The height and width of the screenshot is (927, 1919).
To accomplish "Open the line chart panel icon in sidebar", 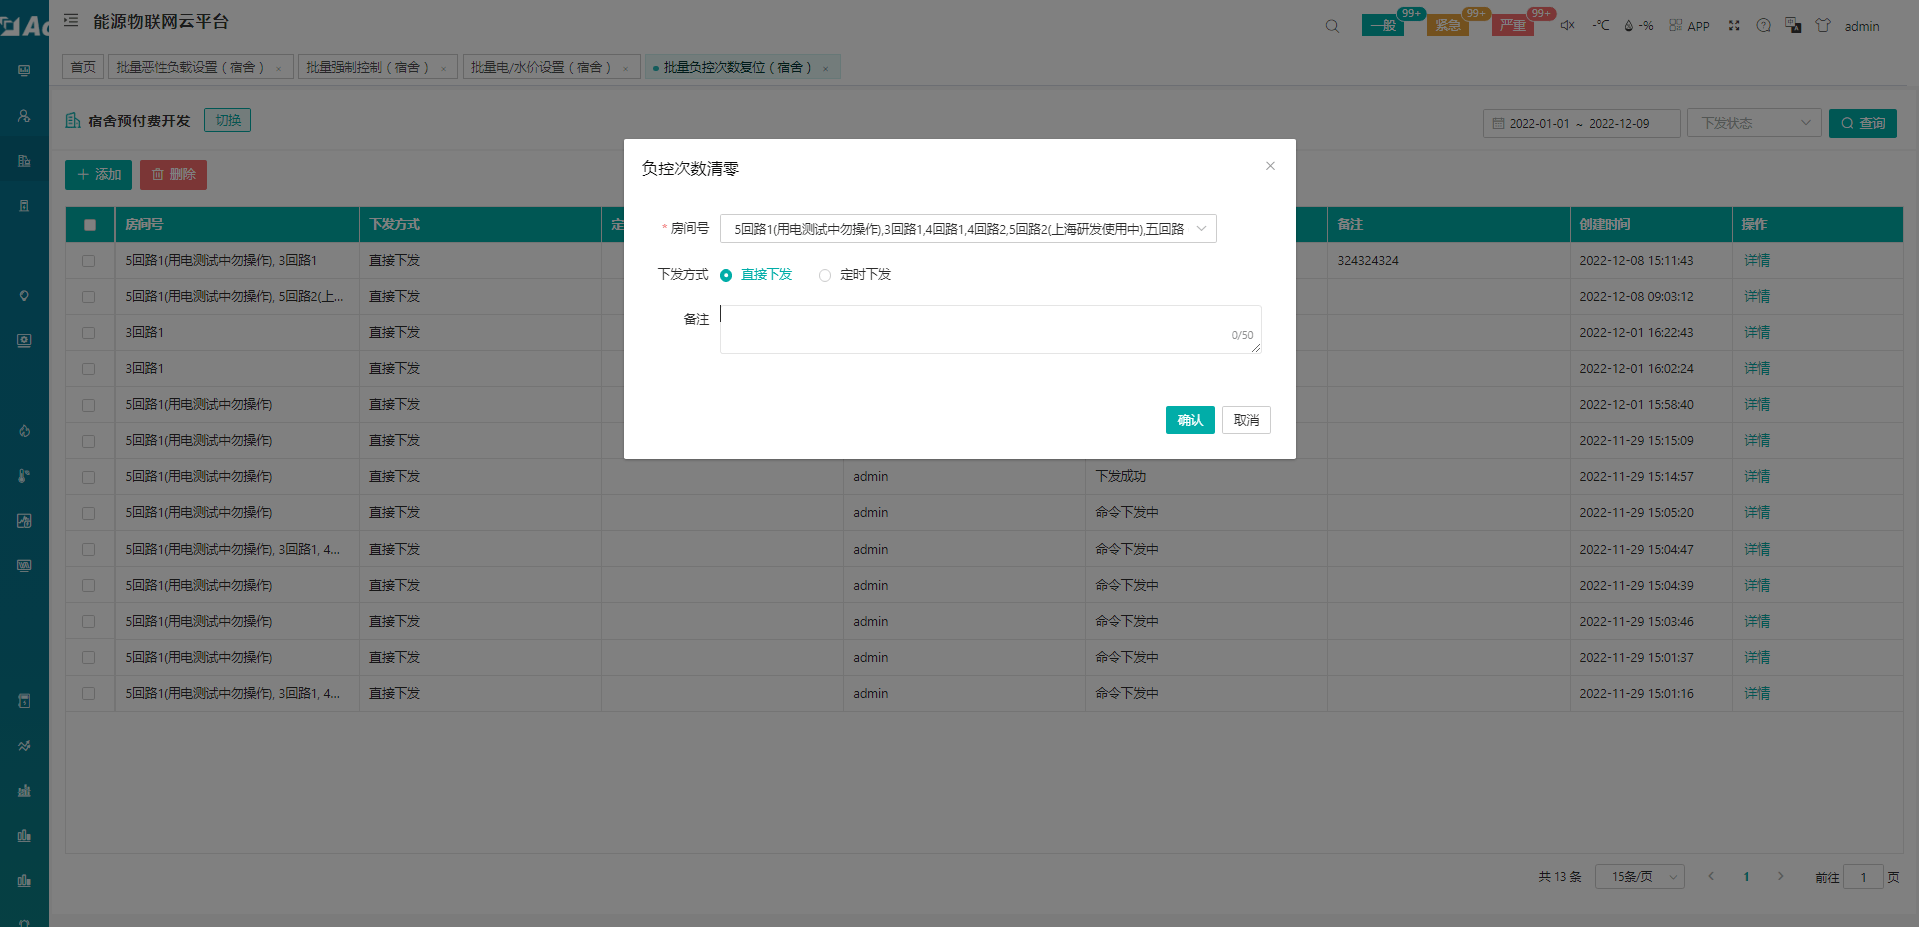I will (x=24, y=521).
